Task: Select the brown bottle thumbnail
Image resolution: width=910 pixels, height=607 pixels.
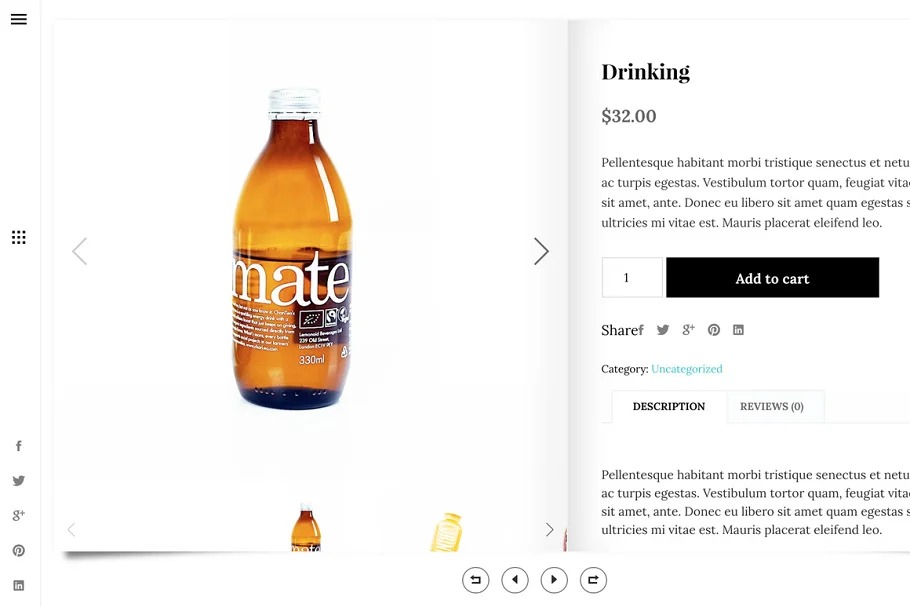Action: pyautogui.click(x=305, y=530)
